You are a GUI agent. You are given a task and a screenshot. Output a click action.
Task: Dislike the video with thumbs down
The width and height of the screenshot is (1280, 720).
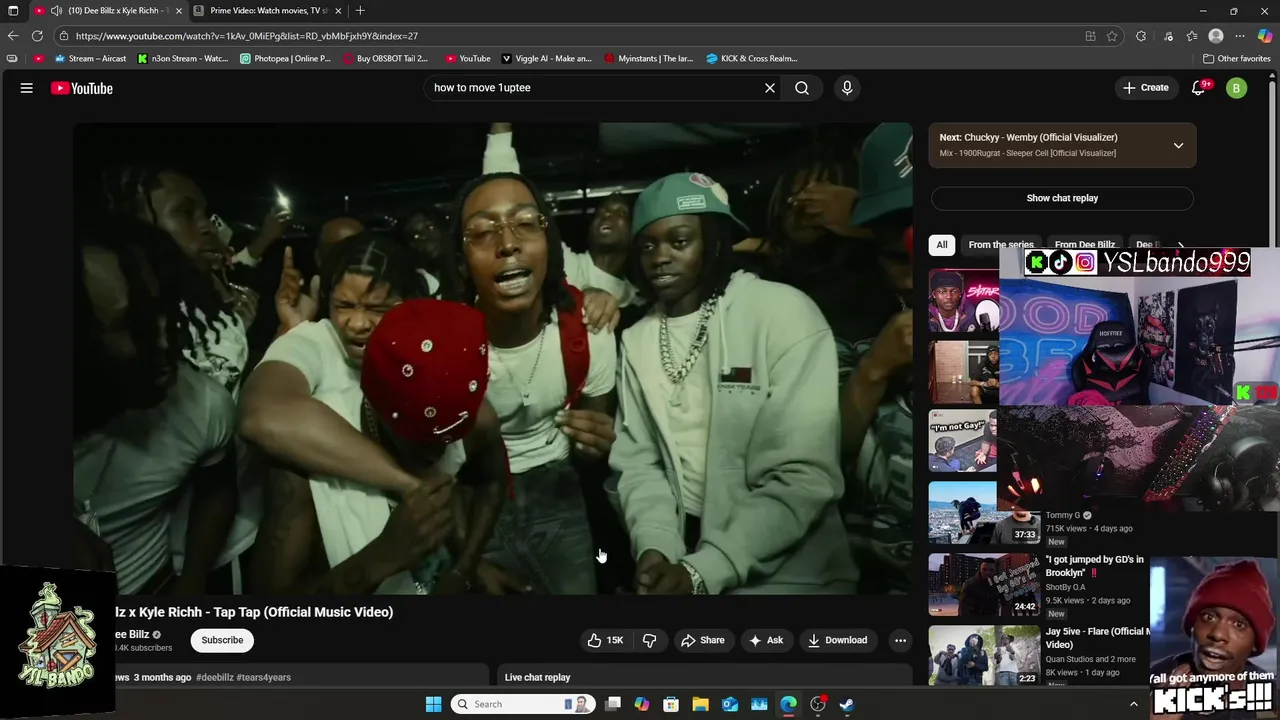coord(649,640)
